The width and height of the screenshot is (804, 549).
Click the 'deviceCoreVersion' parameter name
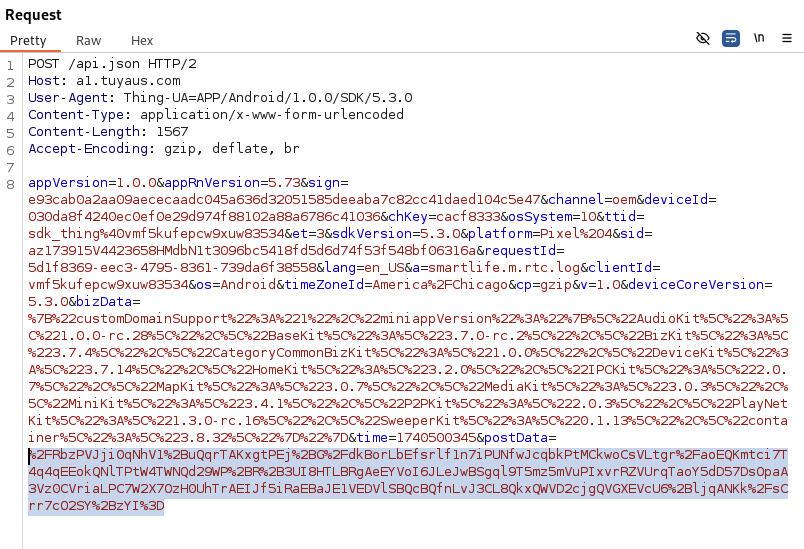click(x=696, y=284)
